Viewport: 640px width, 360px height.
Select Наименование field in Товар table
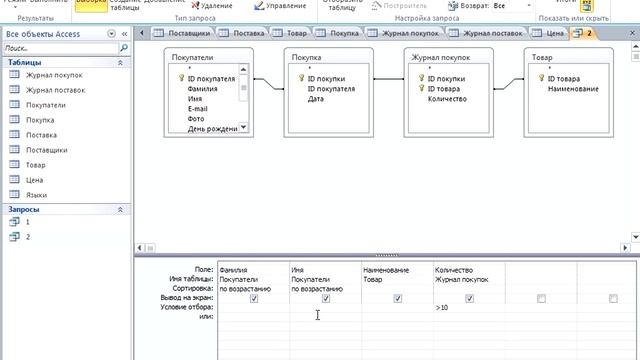pyautogui.click(x=573, y=89)
